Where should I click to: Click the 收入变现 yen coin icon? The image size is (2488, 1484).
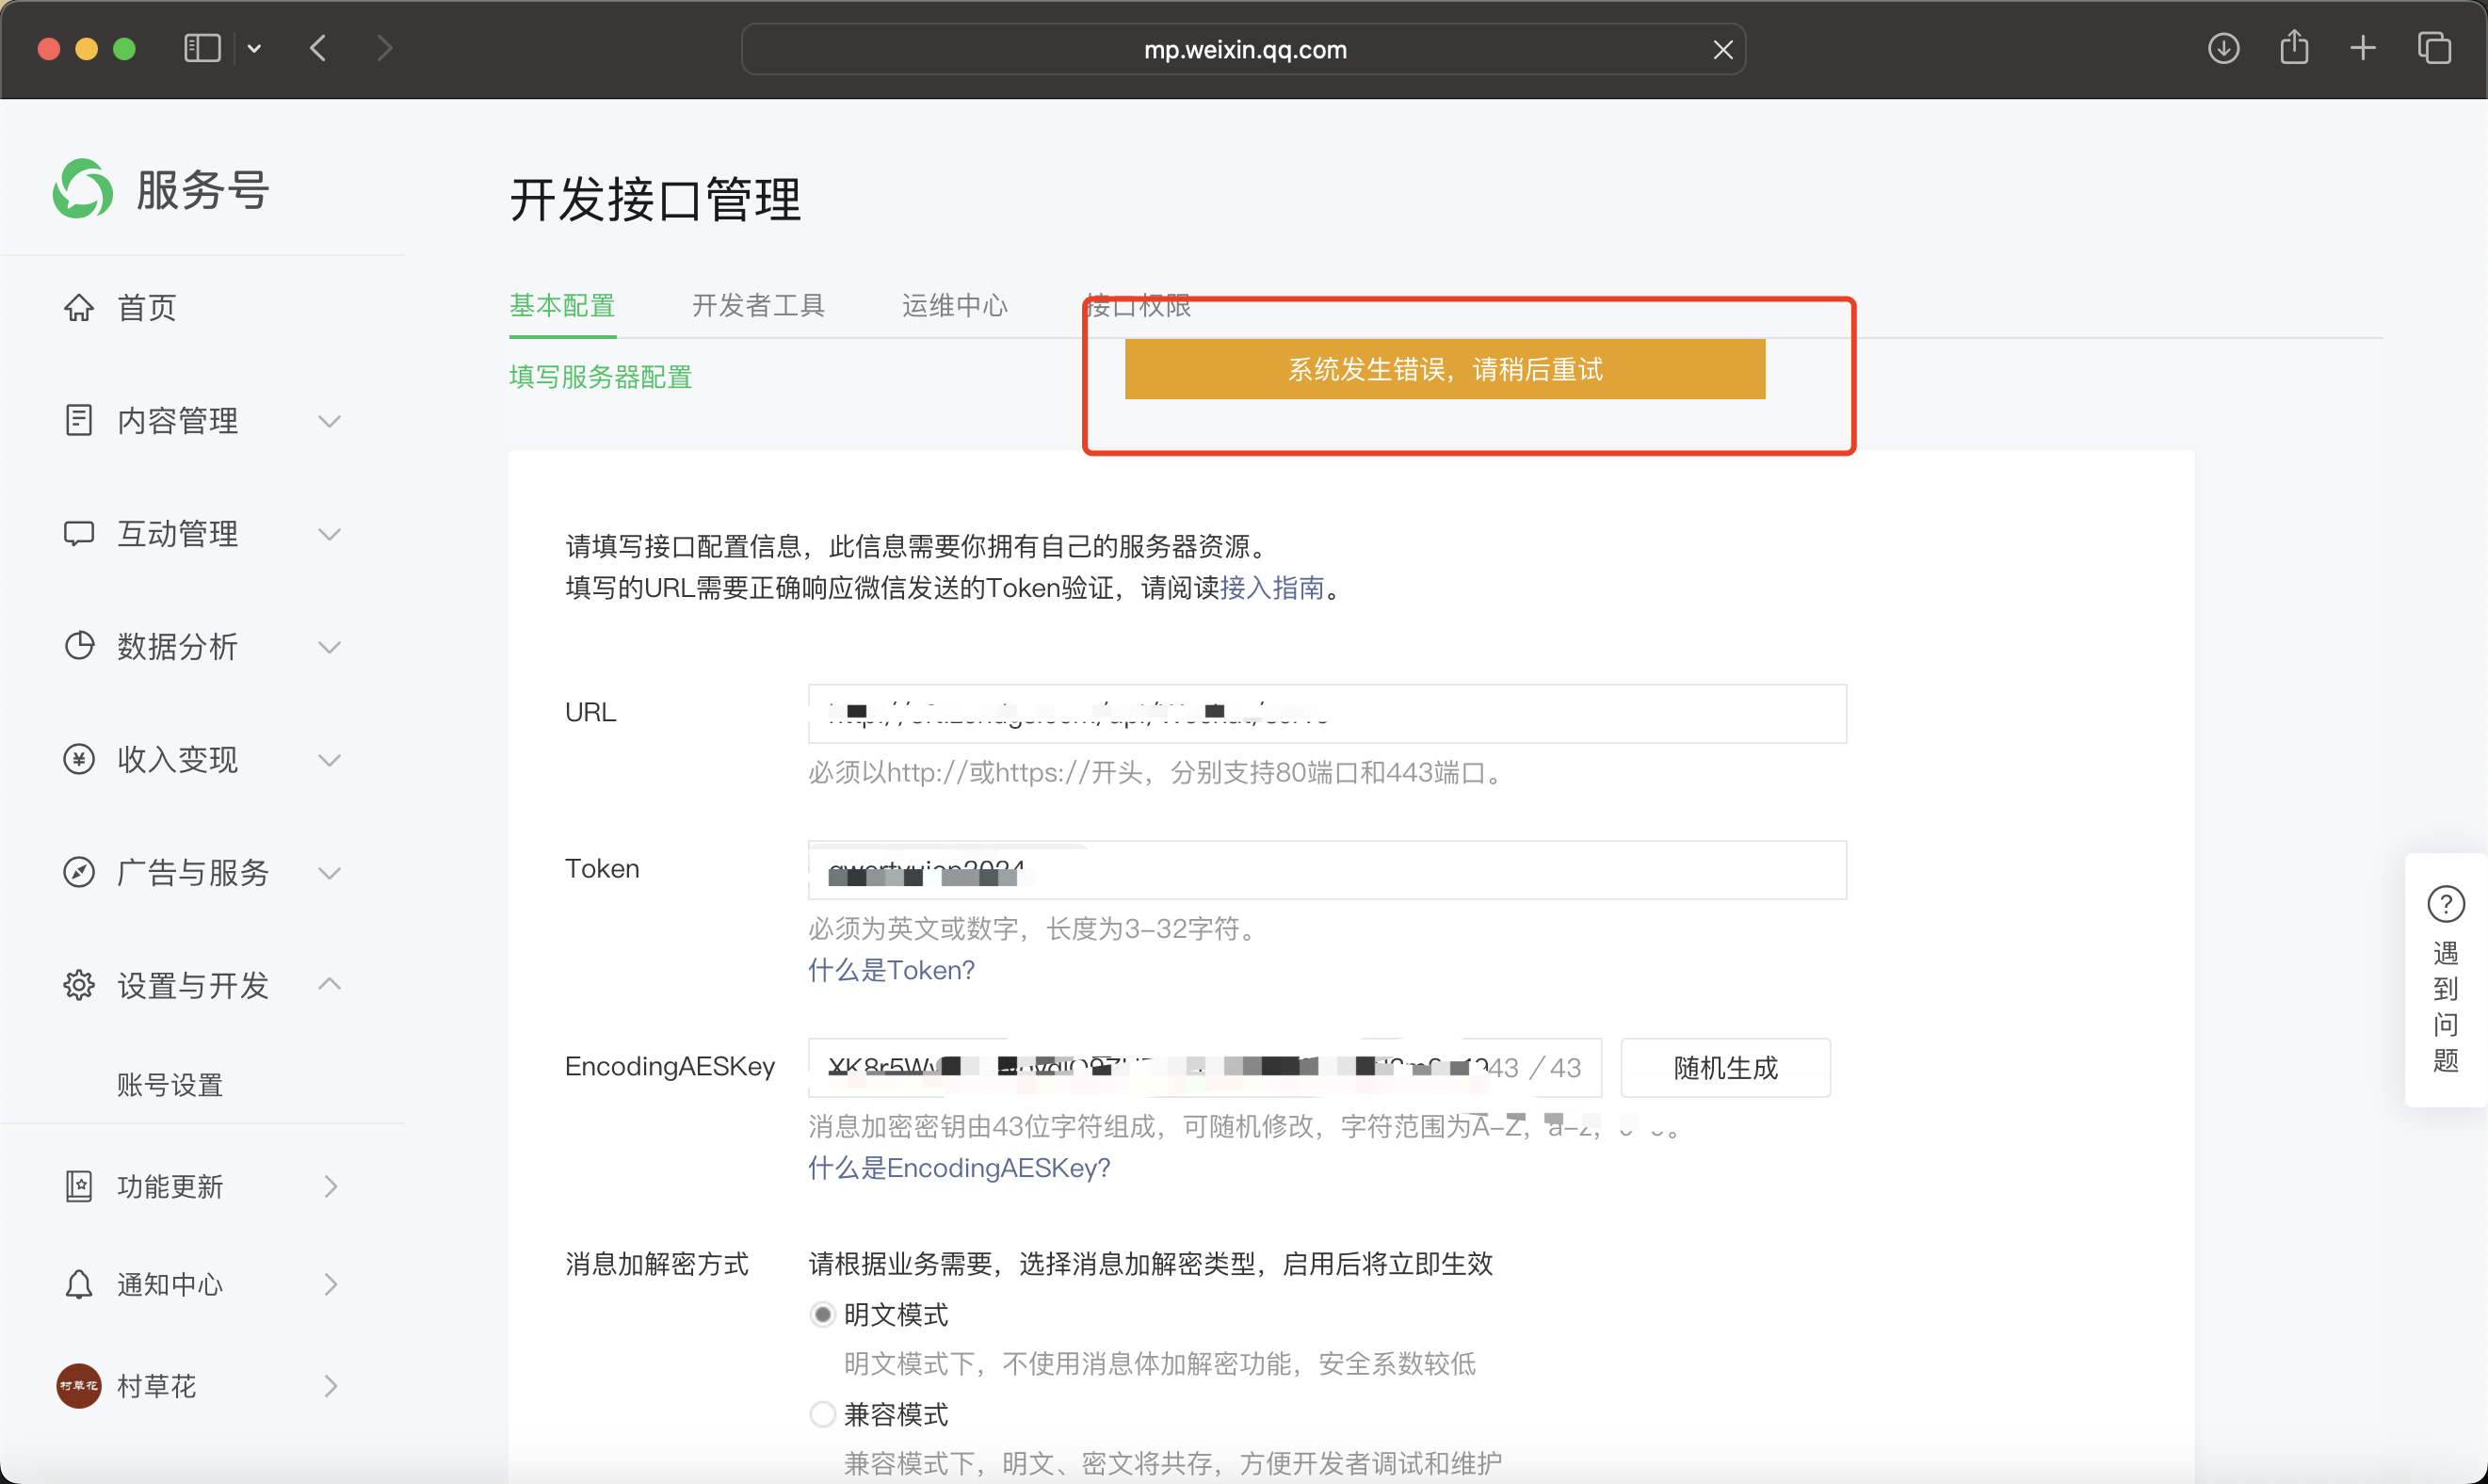point(79,759)
